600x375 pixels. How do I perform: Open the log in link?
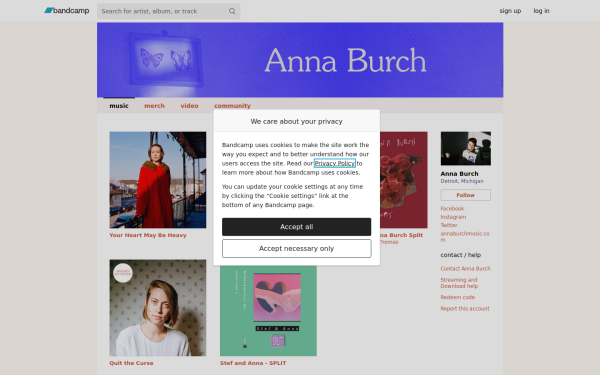tap(541, 11)
